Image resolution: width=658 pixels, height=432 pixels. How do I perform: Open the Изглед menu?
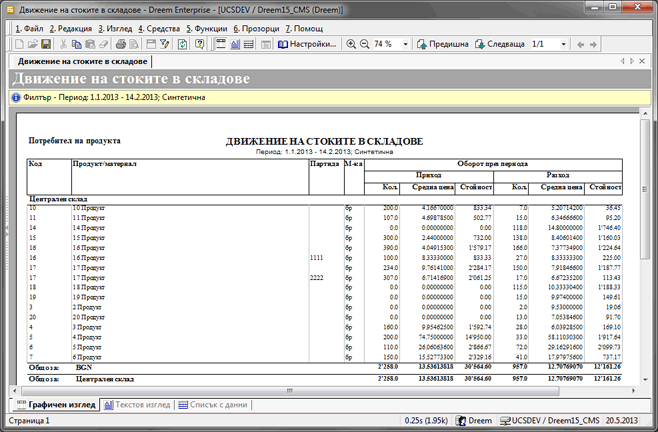point(115,29)
